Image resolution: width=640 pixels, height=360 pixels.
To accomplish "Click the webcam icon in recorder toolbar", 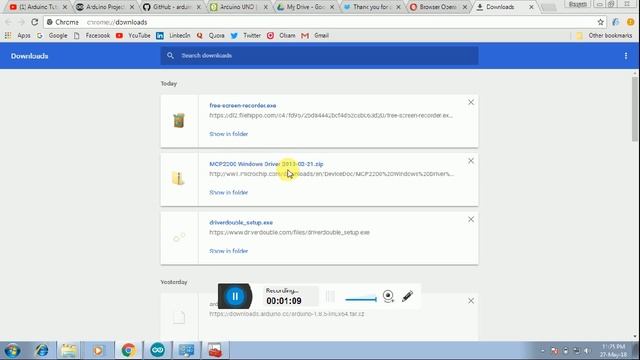I will click(x=388, y=296).
